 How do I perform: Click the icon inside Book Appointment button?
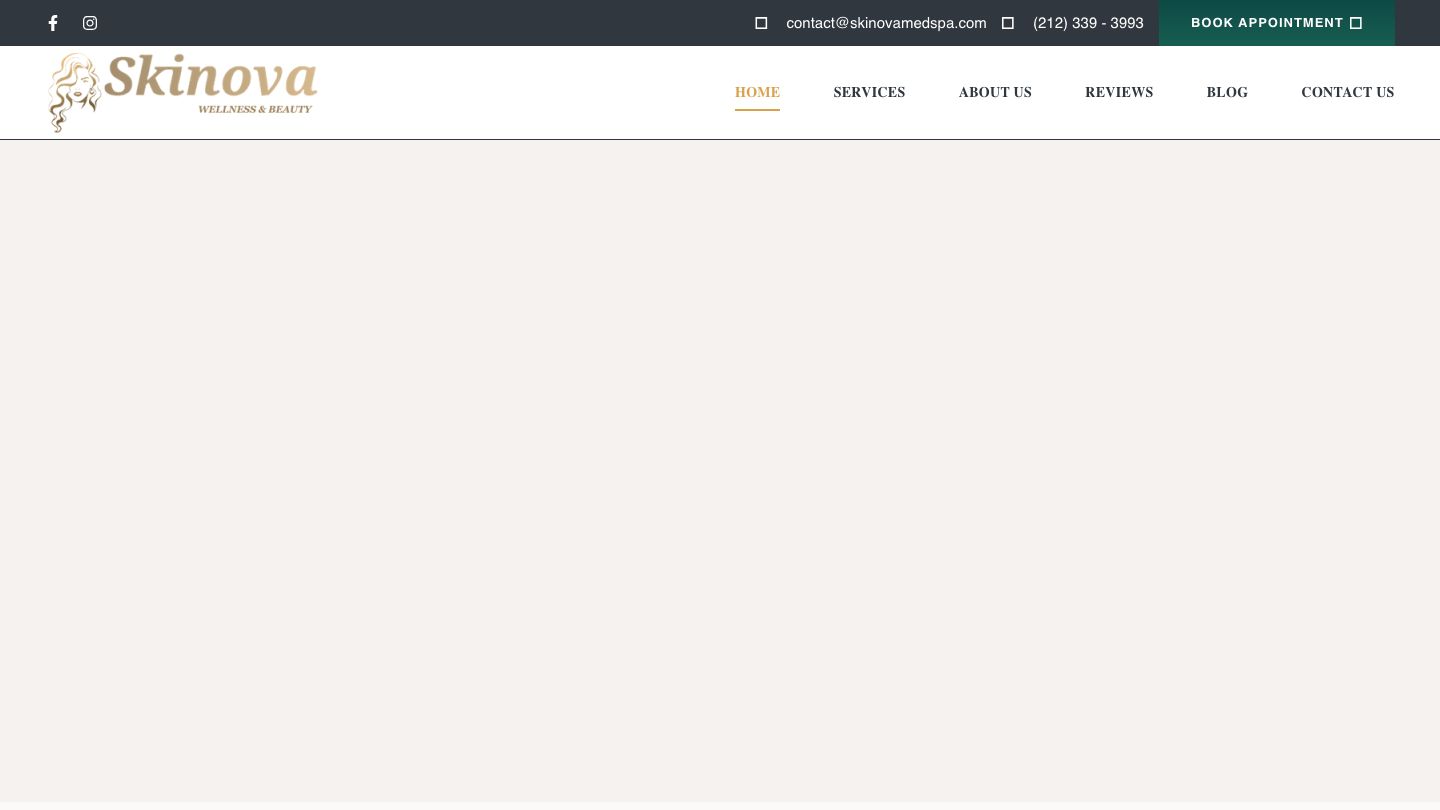[x=1356, y=23]
